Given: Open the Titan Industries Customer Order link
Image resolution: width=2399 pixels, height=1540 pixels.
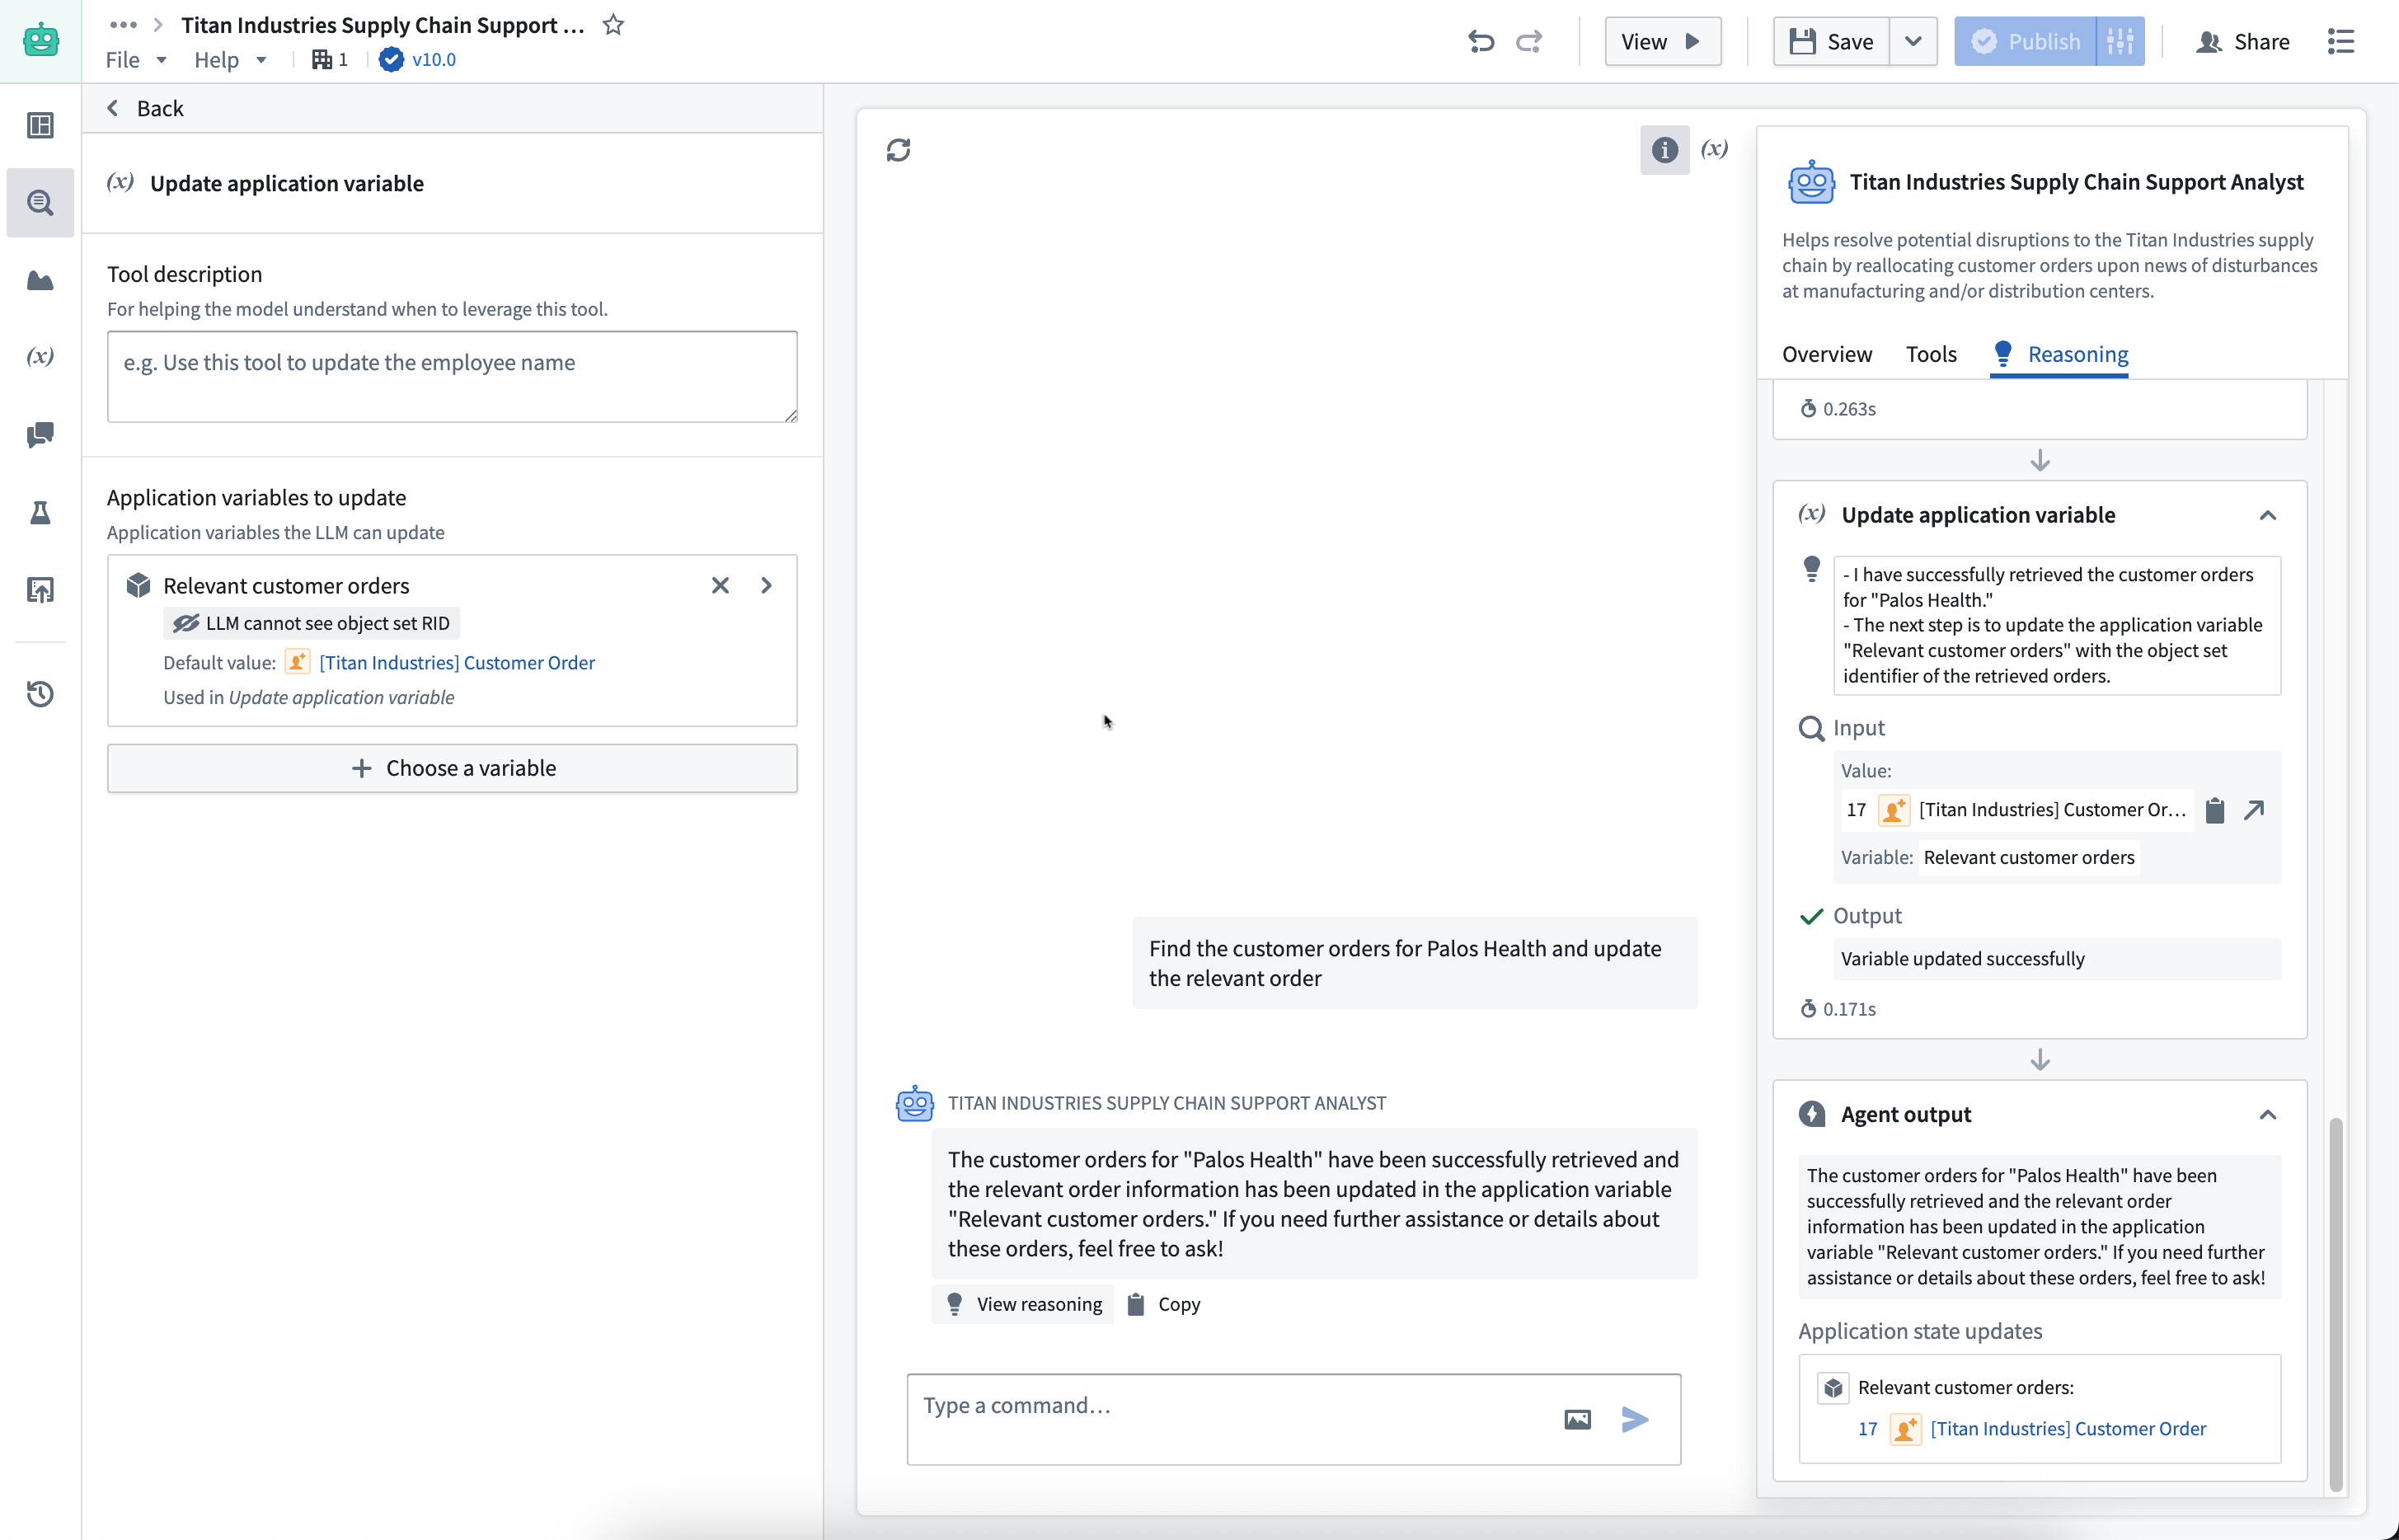Looking at the screenshot, I should pyautogui.click(x=456, y=662).
